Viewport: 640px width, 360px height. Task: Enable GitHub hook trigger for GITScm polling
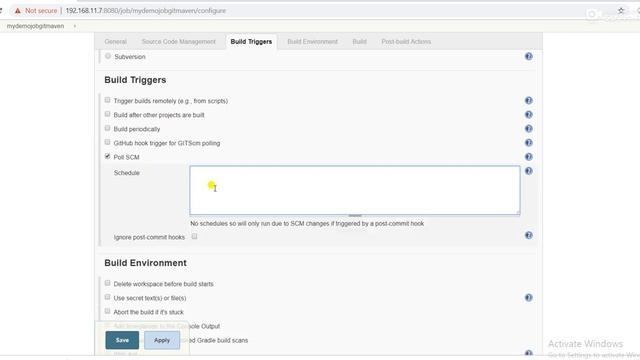(x=107, y=142)
